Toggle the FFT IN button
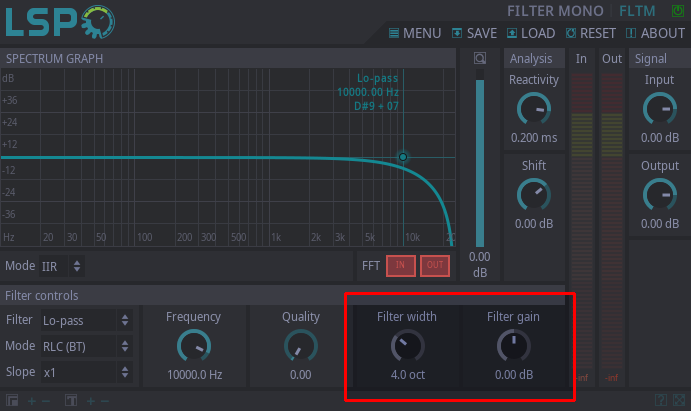 (x=401, y=265)
